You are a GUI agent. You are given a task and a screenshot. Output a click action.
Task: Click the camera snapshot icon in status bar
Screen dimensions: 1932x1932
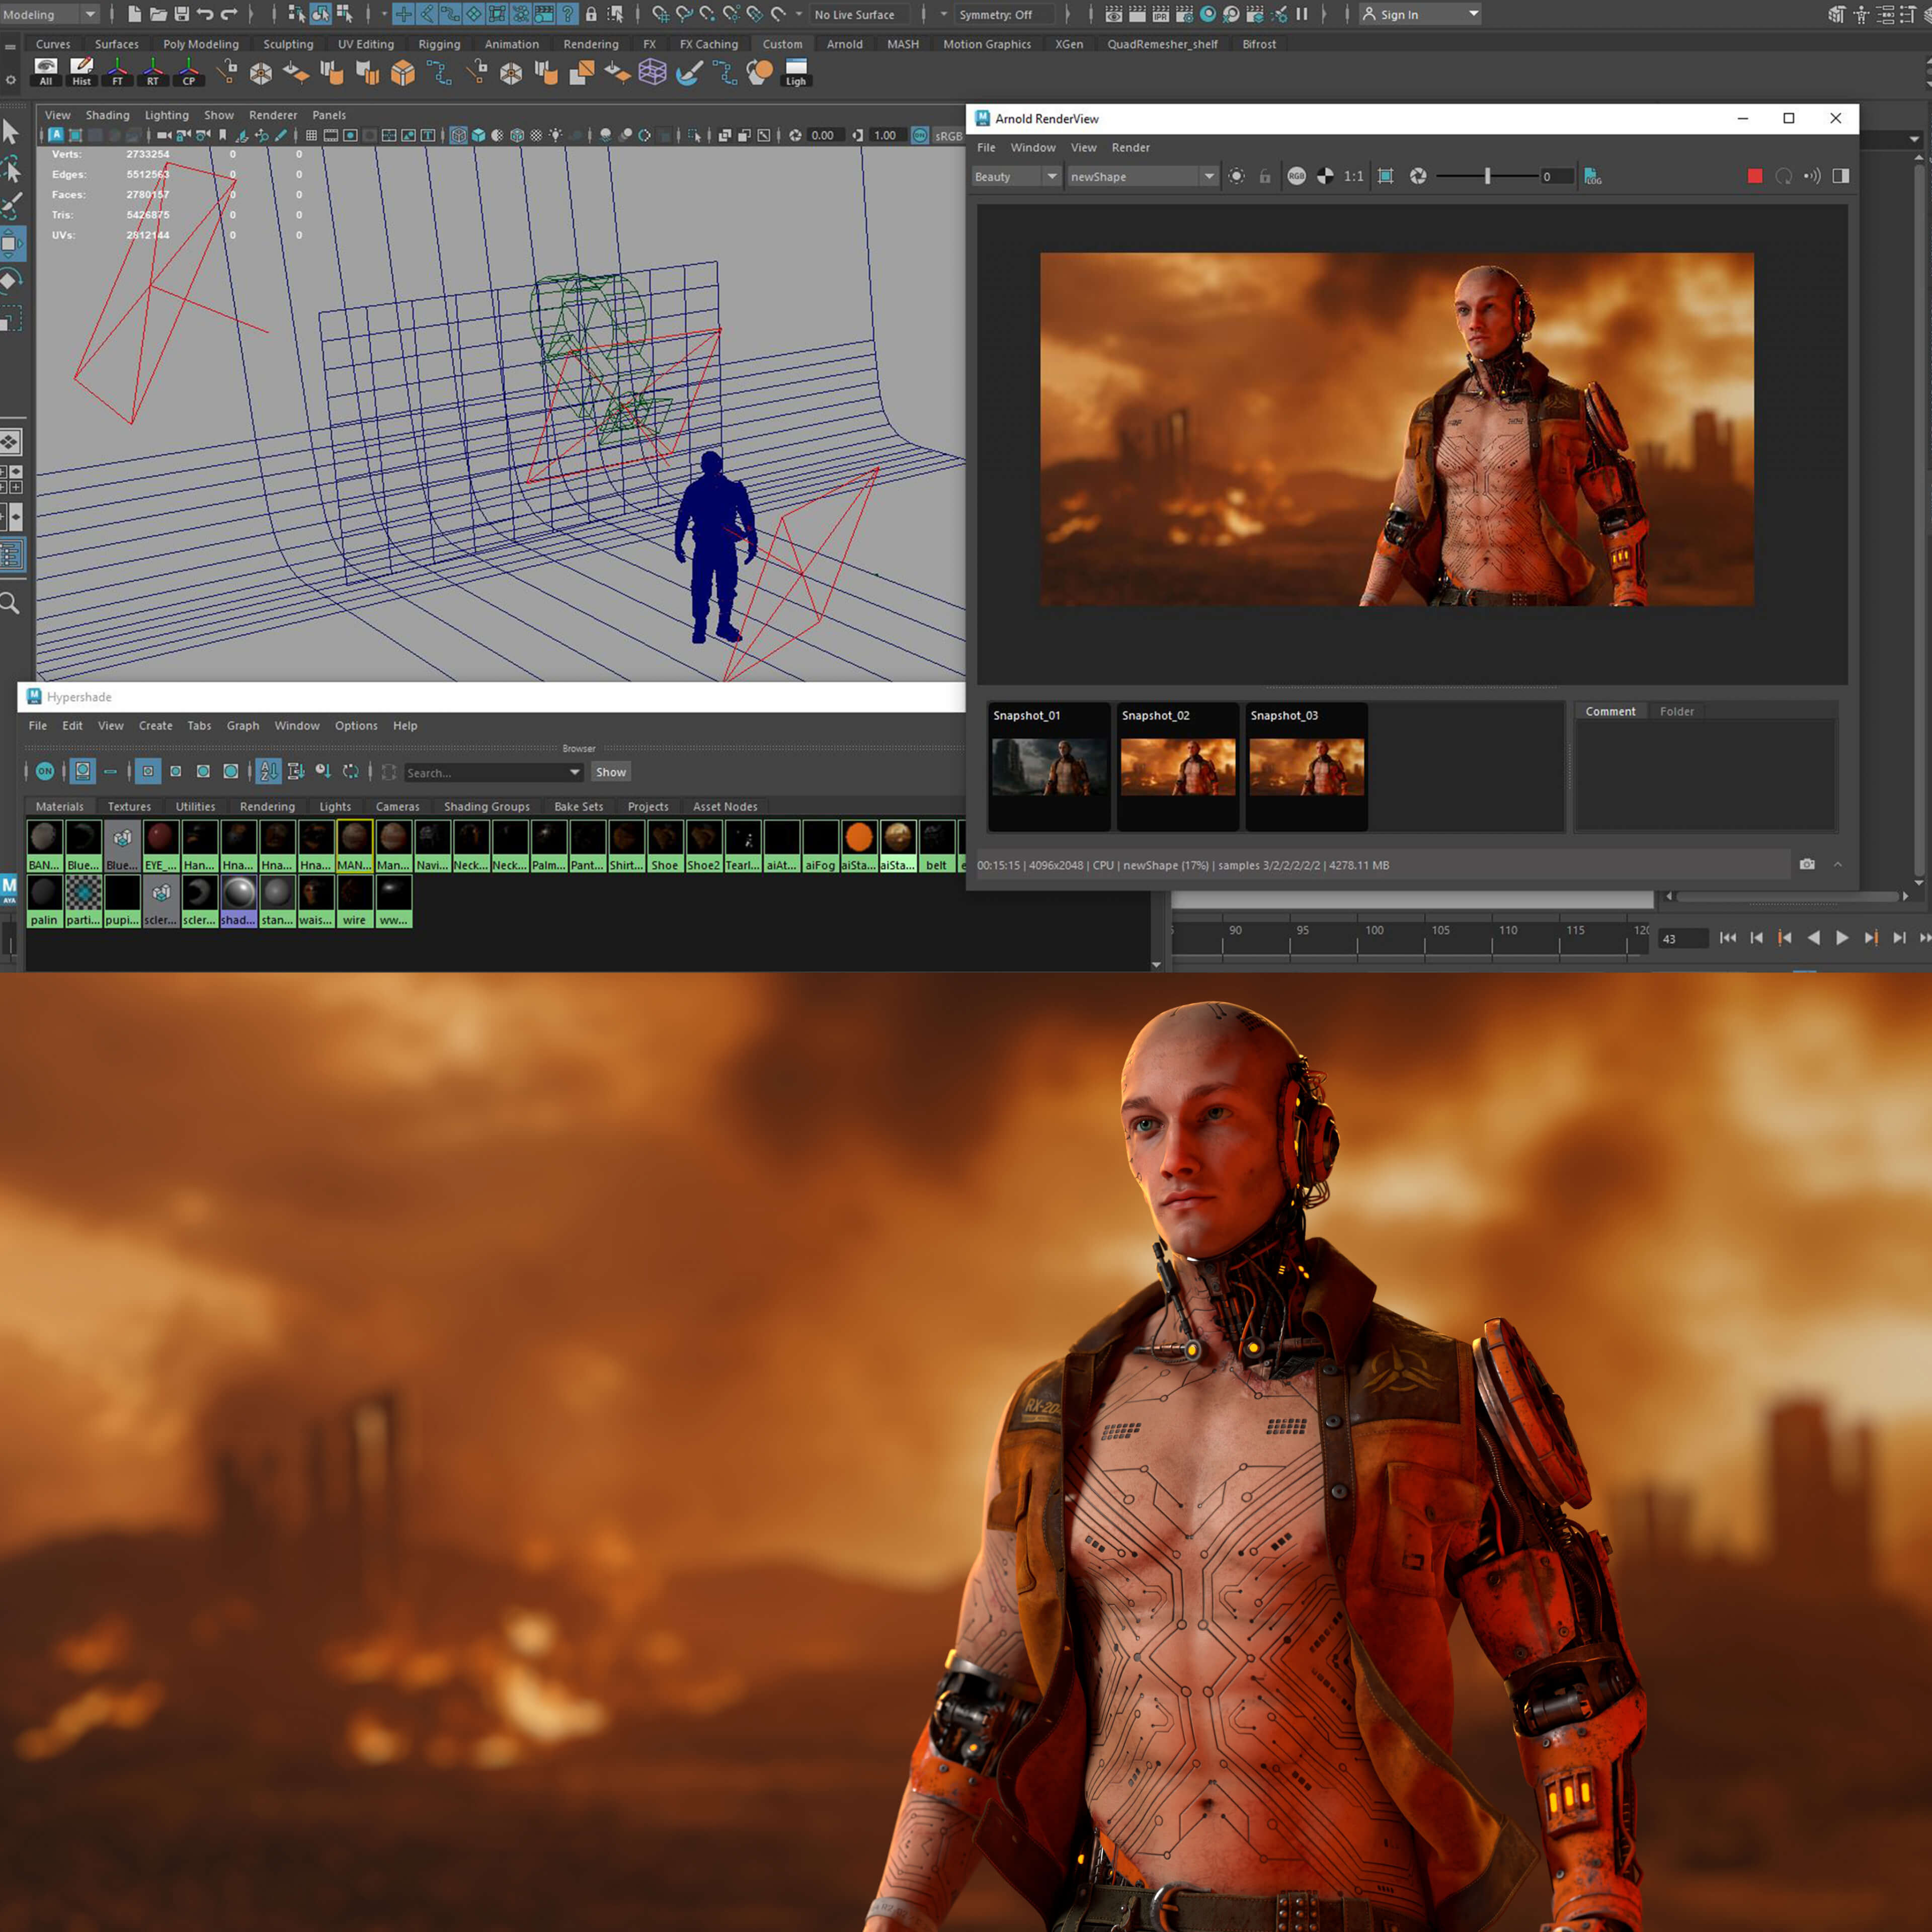(x=1806, y=864)
